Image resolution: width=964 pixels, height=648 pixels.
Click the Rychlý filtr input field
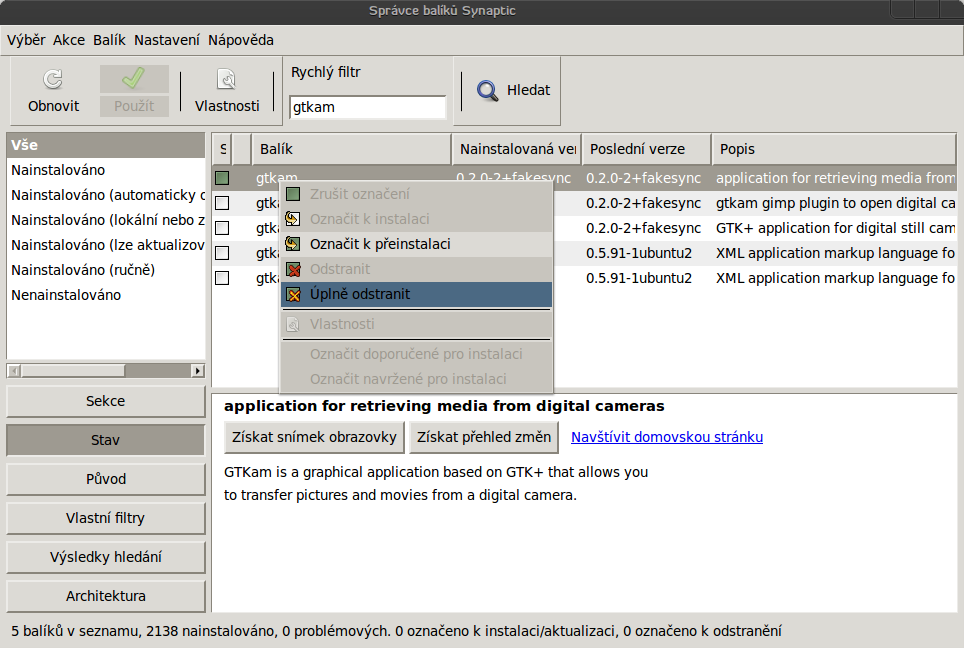(x=367, y=107)
